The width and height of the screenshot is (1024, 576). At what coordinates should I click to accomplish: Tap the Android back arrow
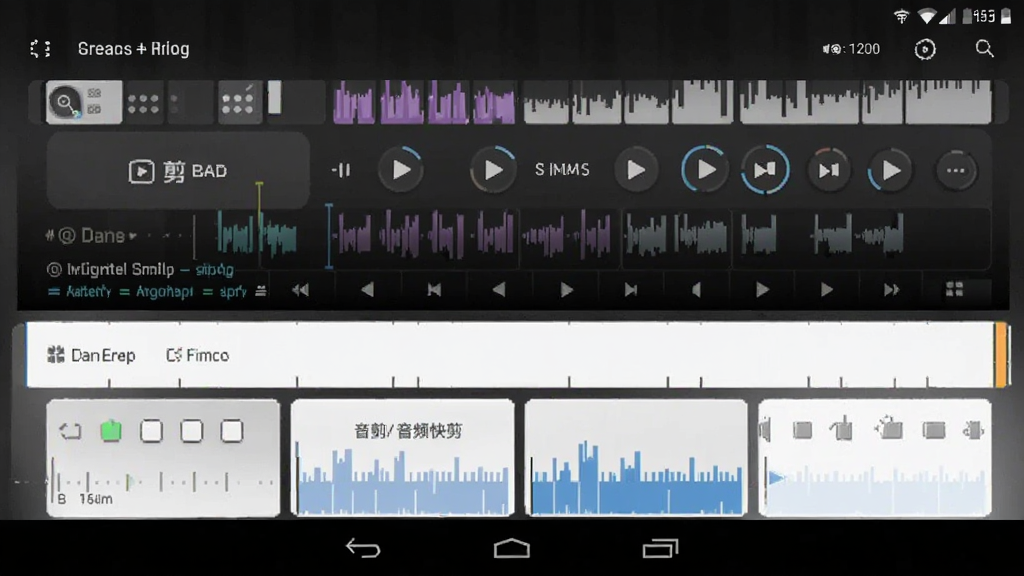click(x=363, y=548)
